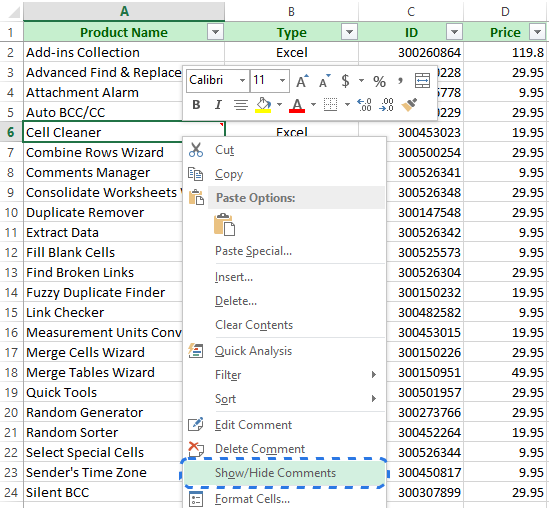This screenshot has height=508, width=549.
Task: Choose Paste Special from context menu
Action: (x=284, y=251)
